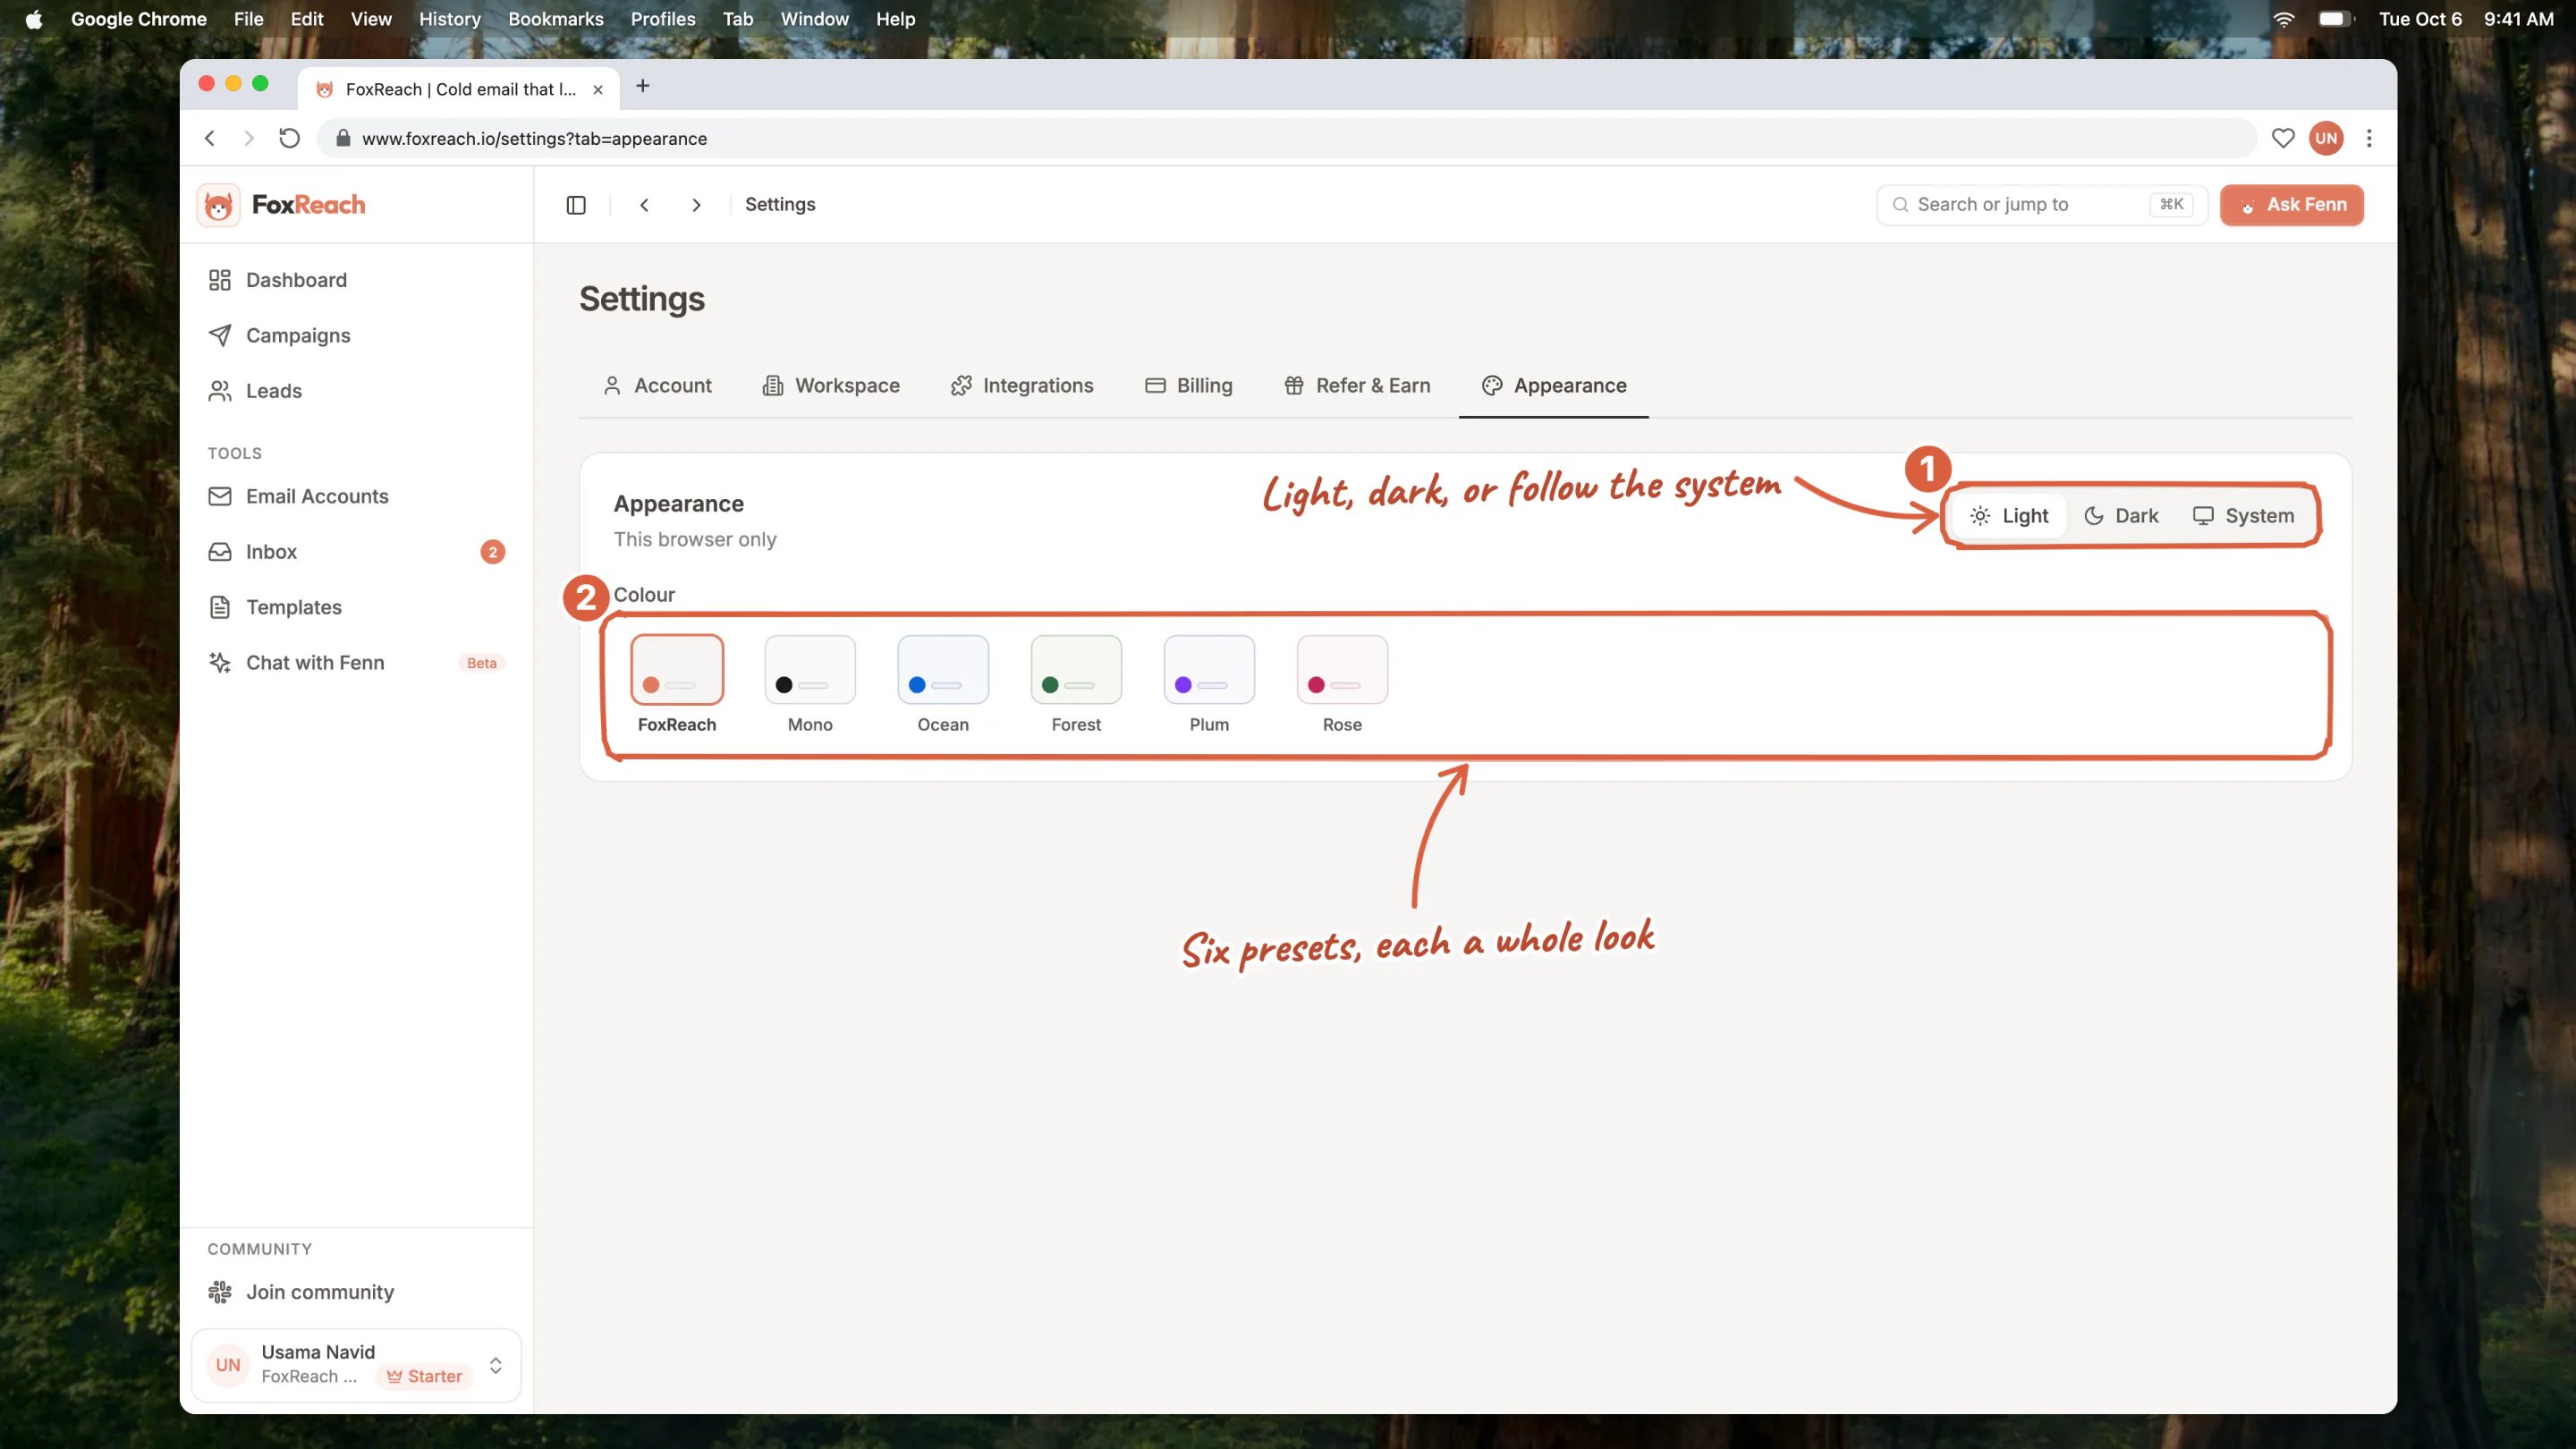The image size is (2576, 1449).
Task: Open Email Accounts in Tools
Action: click(x=357, y=496)
